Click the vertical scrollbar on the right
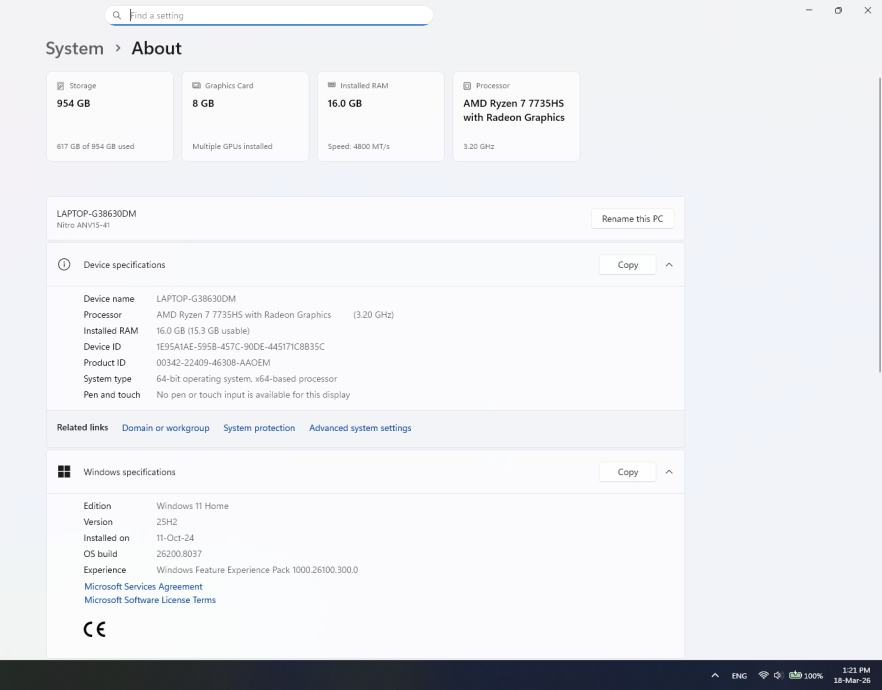The width and height of the screenshot is (882, 690). click(880, 225)
